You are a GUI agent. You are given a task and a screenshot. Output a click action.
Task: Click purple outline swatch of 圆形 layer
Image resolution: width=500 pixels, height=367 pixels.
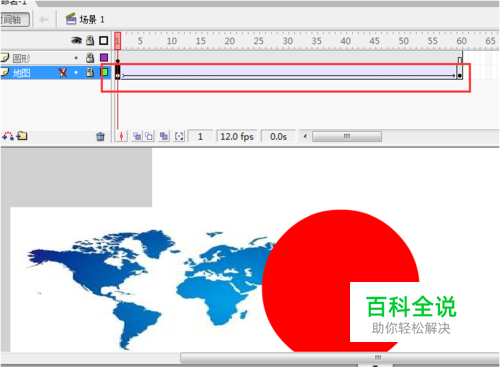[104, 58]
